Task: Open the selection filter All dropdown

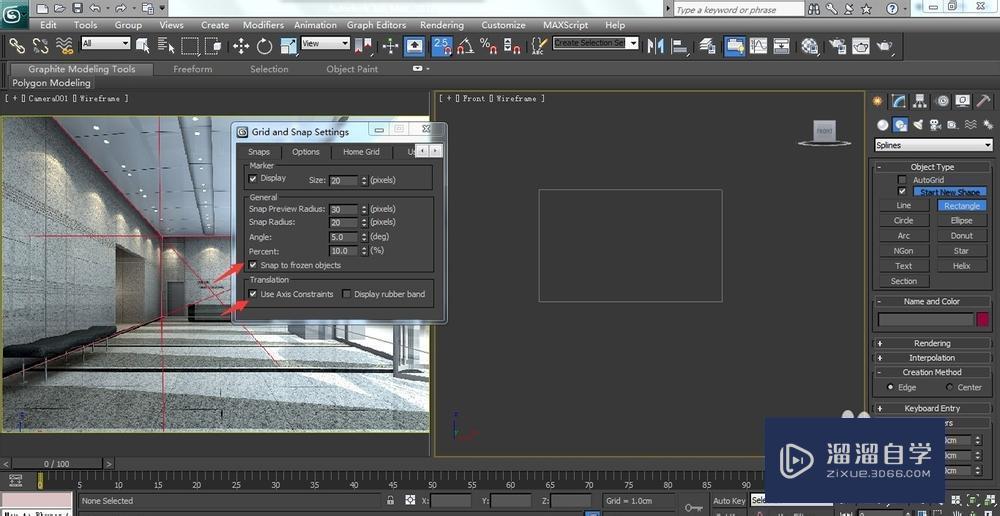Action: 106,43
